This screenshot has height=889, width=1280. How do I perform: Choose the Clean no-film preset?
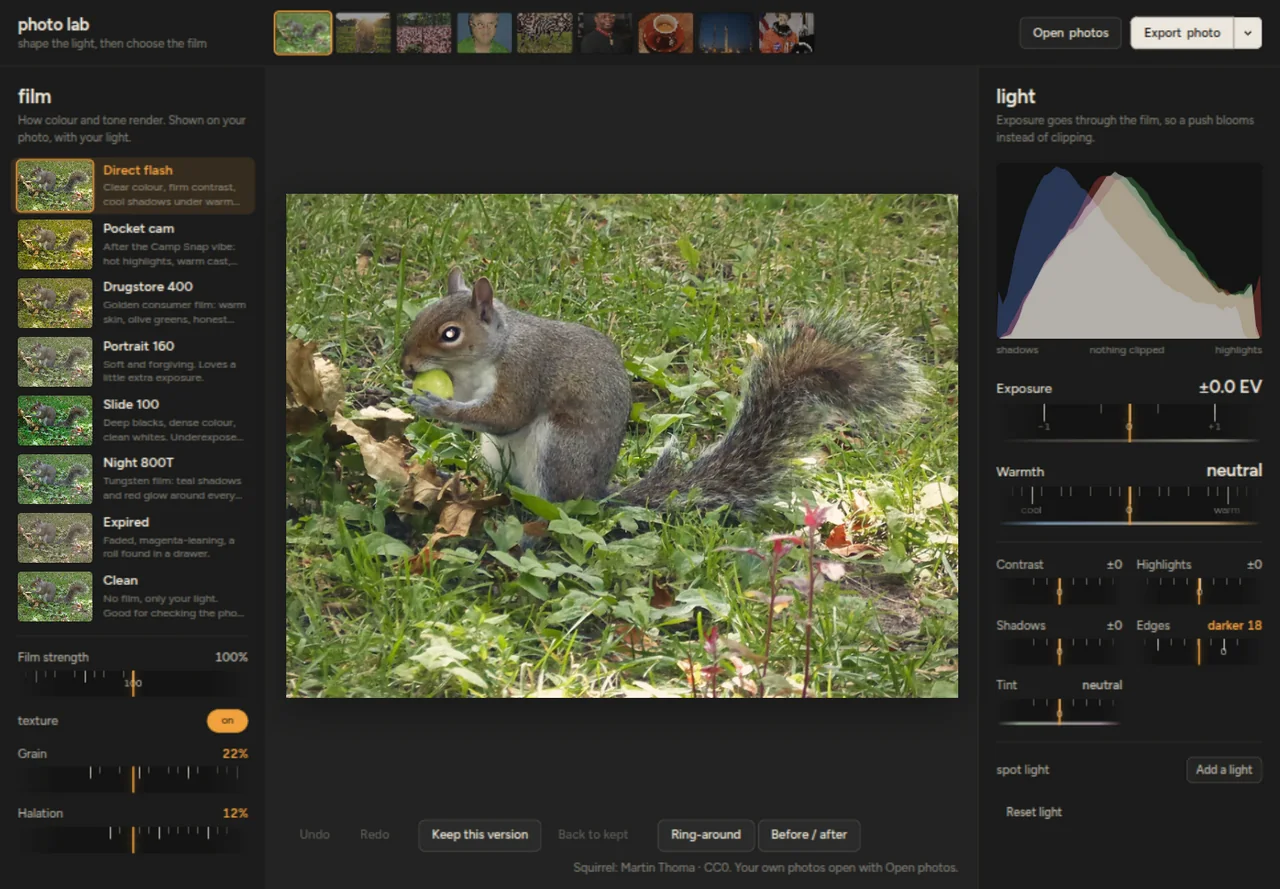click(133, 597)
